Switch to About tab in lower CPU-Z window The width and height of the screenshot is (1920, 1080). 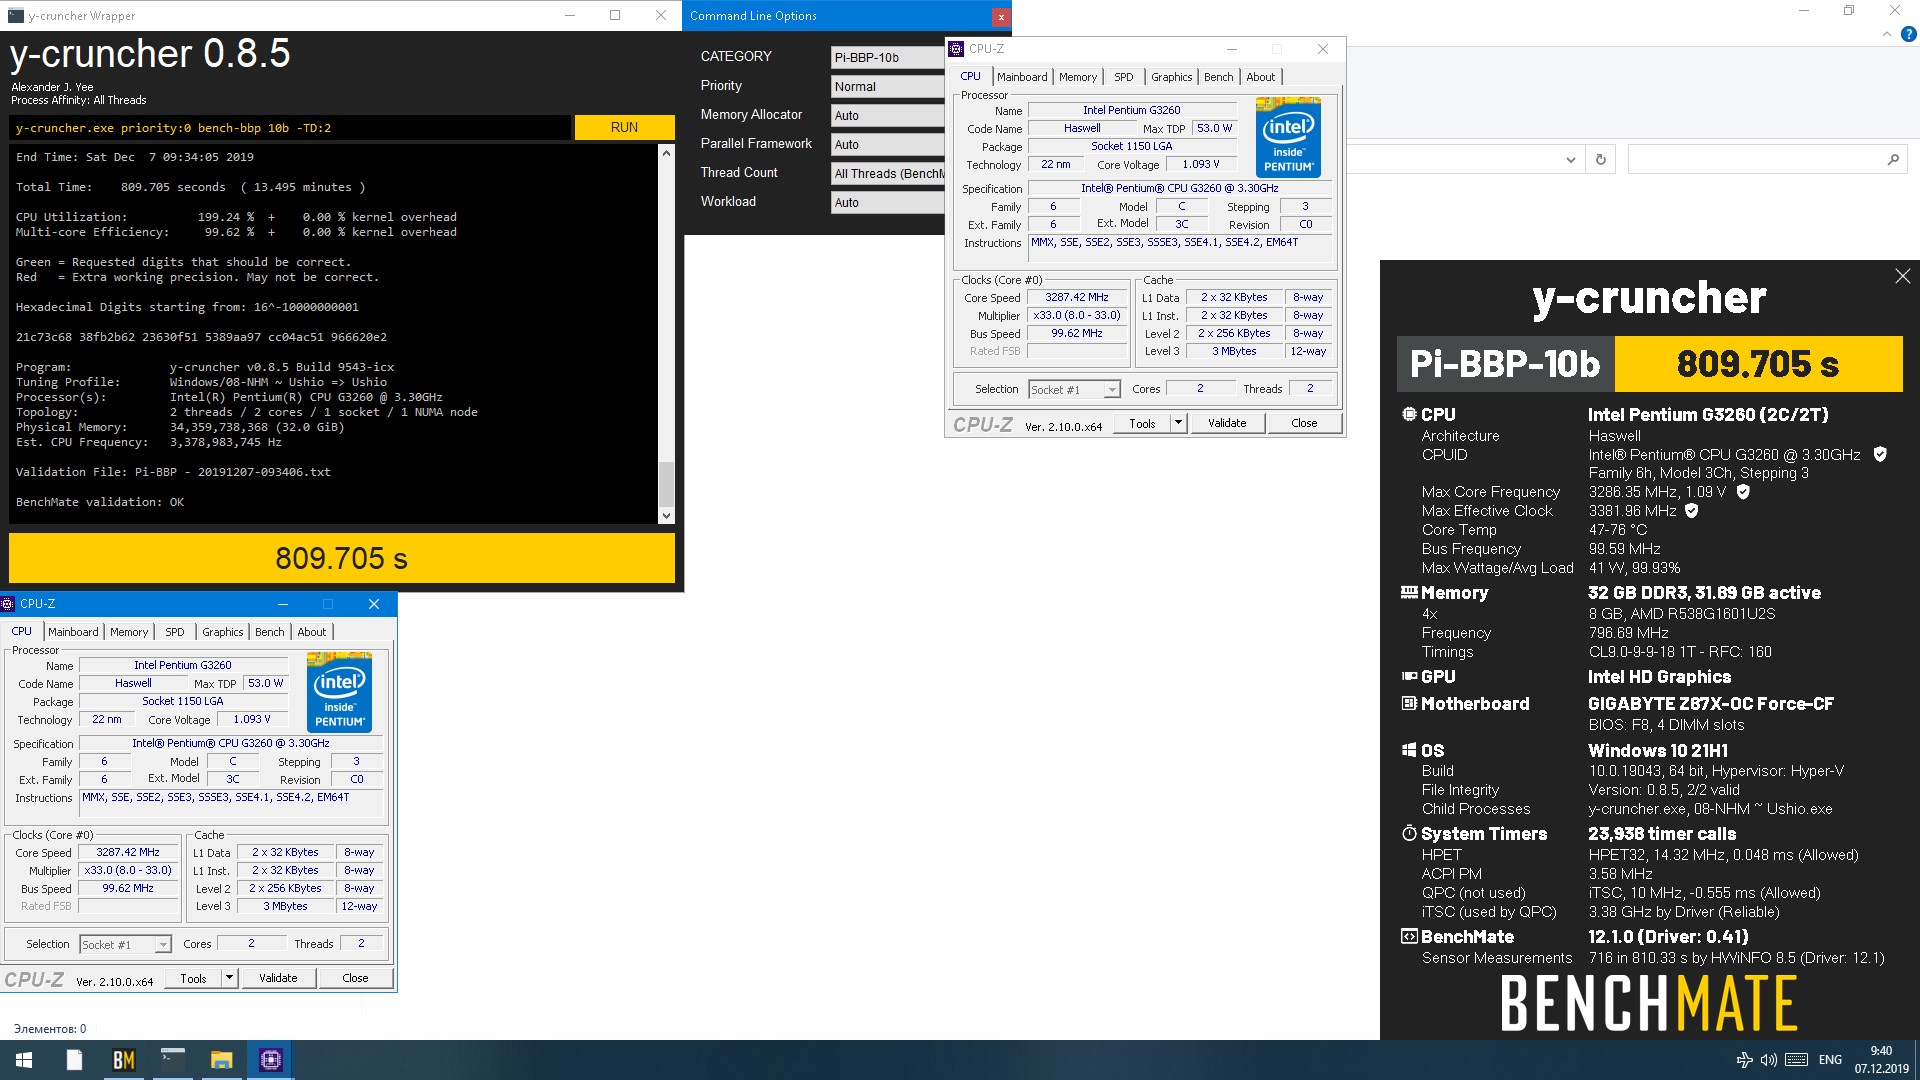point(311,632)
